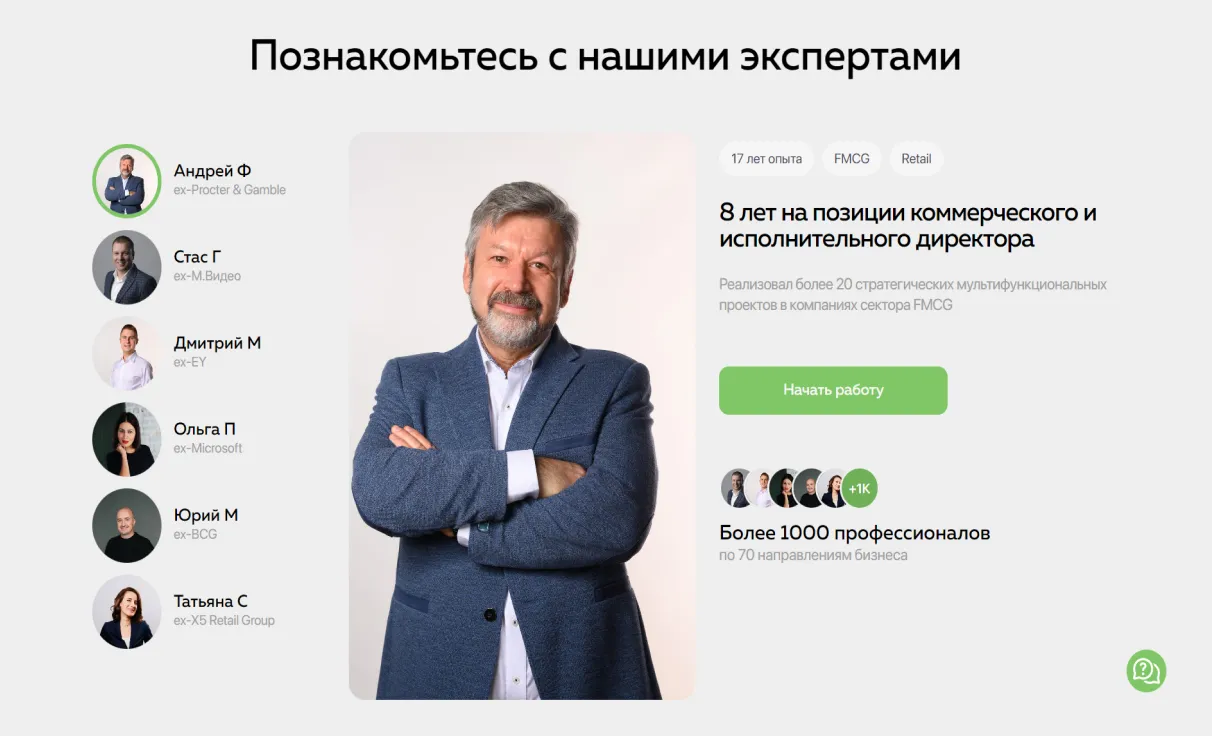Click the ex-BCG expert label
This screenshot has height=736, width=1212.
point(195,534)
